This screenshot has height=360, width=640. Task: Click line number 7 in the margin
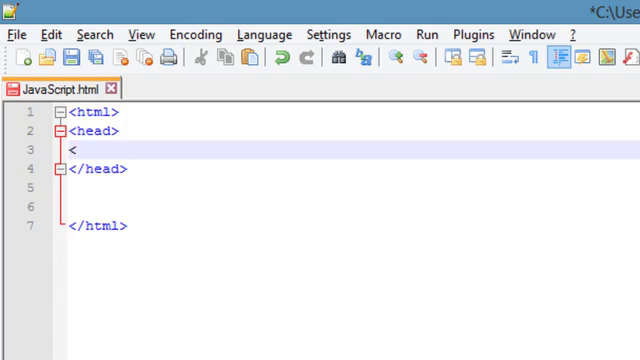coord(31,226)
